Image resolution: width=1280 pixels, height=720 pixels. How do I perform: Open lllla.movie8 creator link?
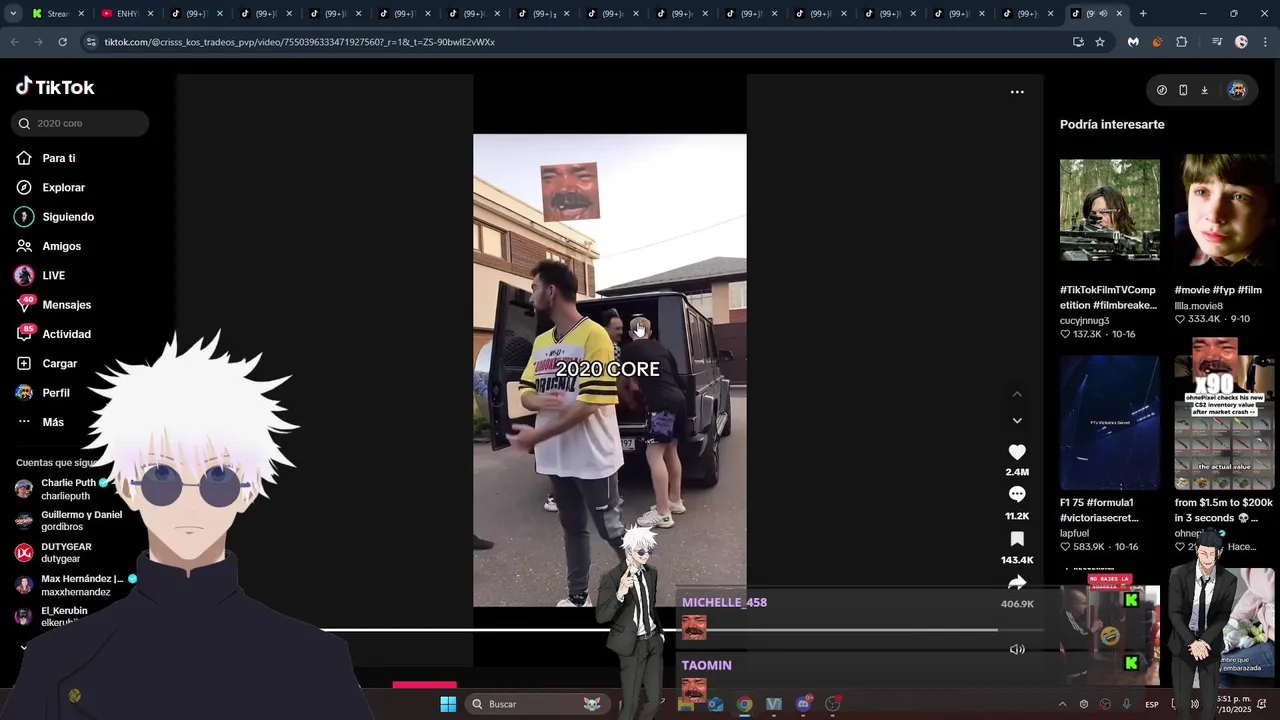[1198, 305]
